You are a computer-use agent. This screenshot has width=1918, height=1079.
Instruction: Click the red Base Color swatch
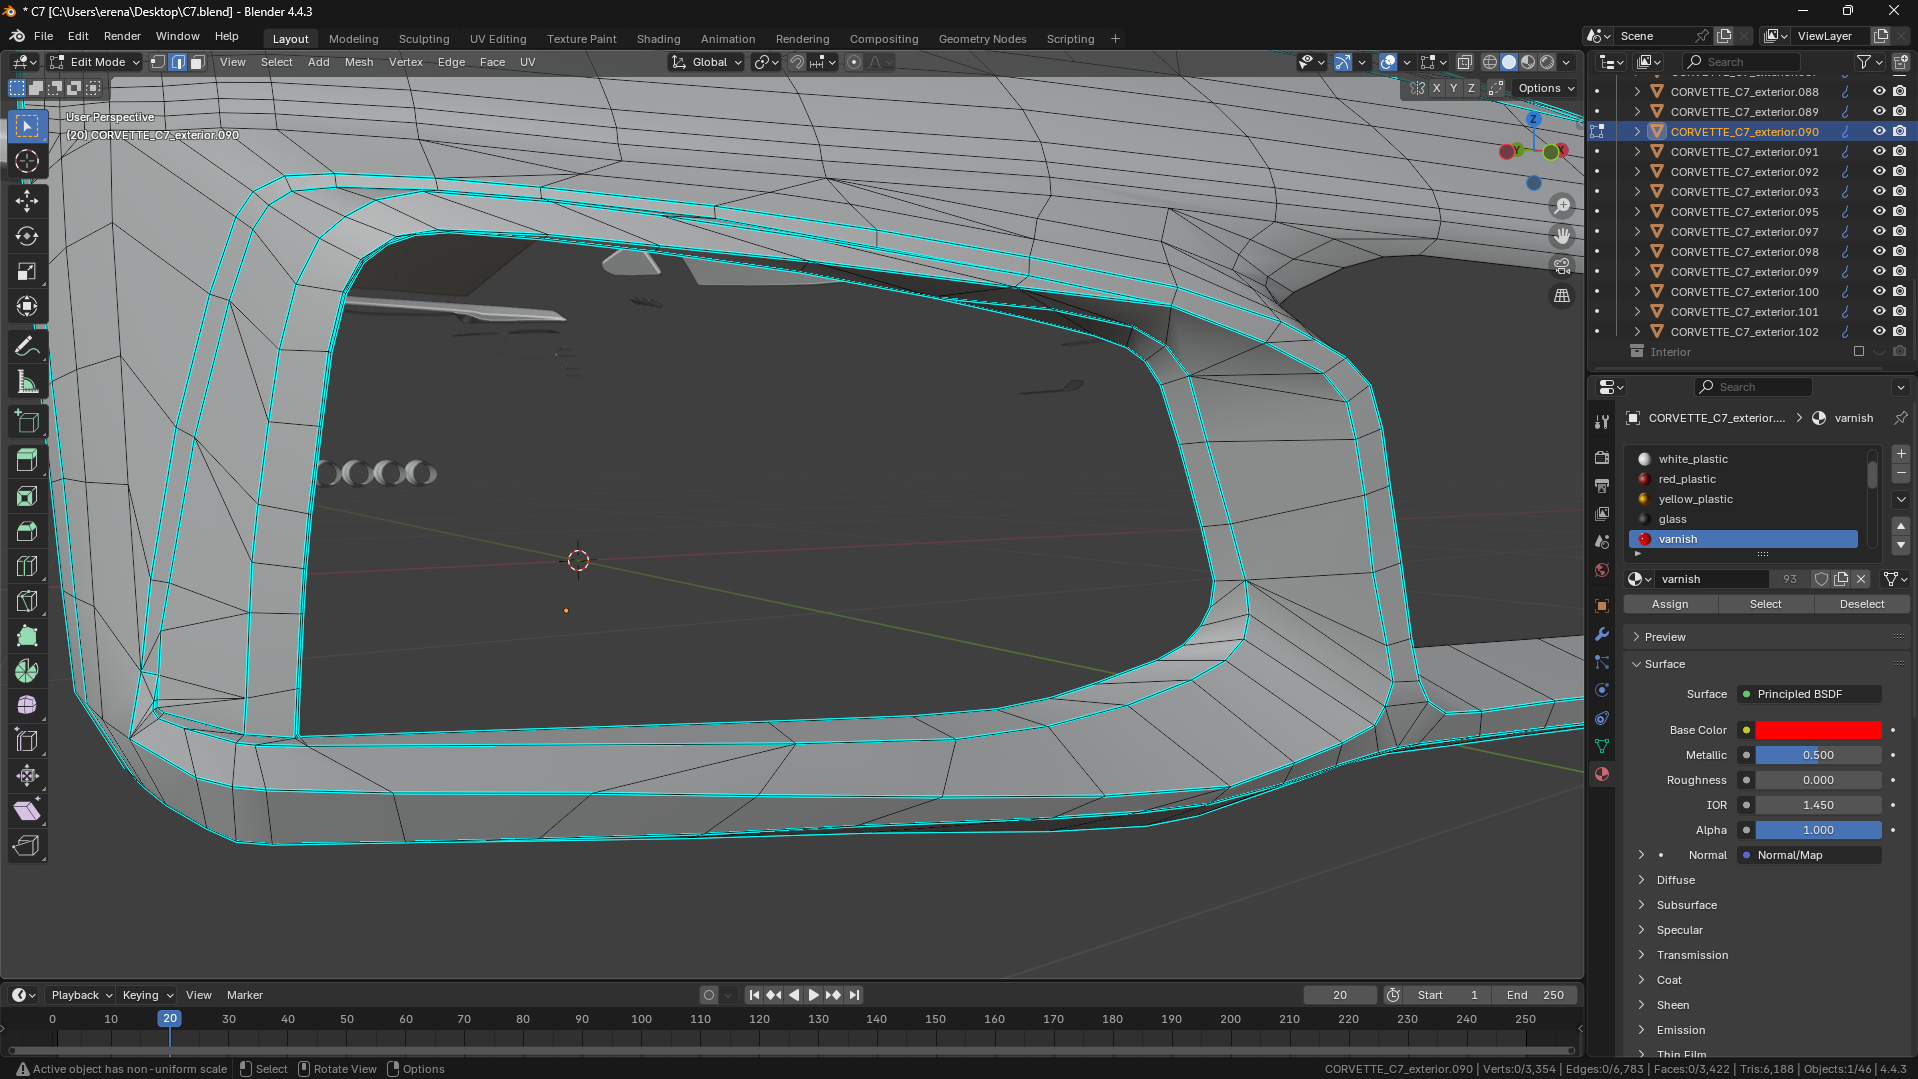coord(1818,730)
